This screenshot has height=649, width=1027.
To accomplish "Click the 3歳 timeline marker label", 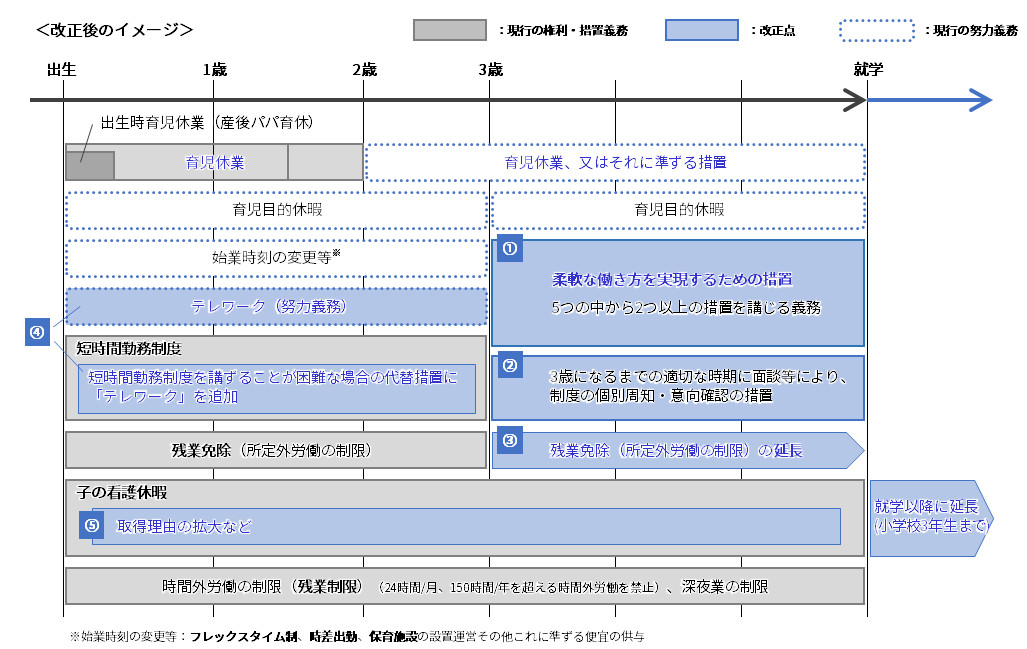I will (490, 69).
